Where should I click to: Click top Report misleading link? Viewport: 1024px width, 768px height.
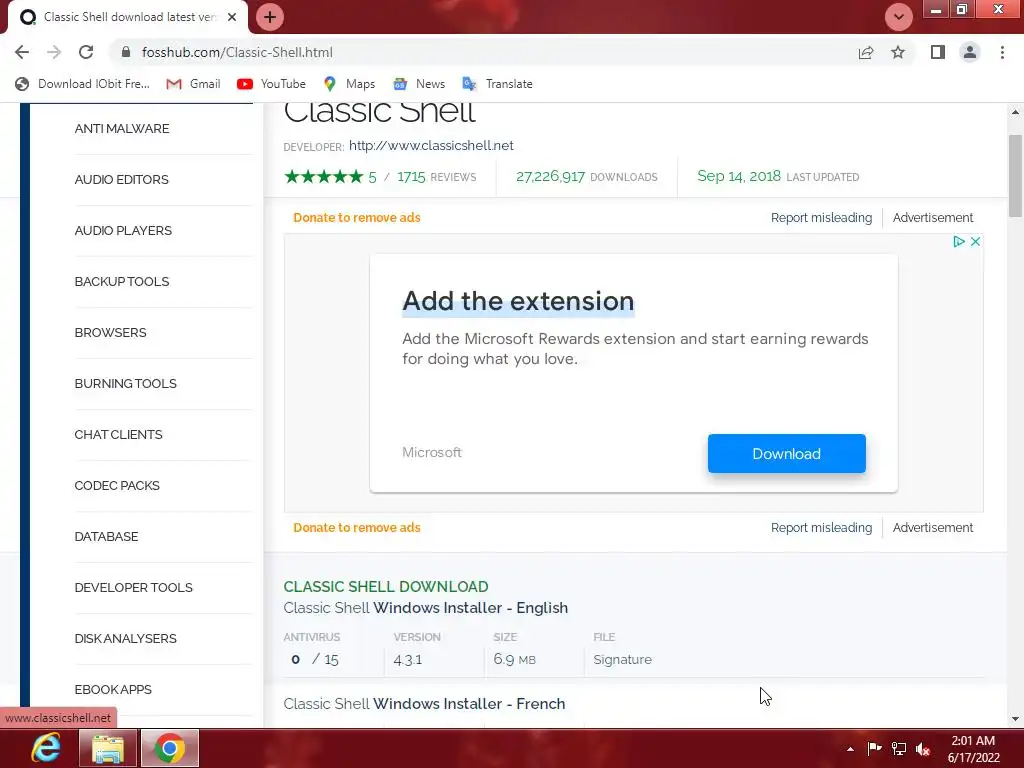(821, 217)
